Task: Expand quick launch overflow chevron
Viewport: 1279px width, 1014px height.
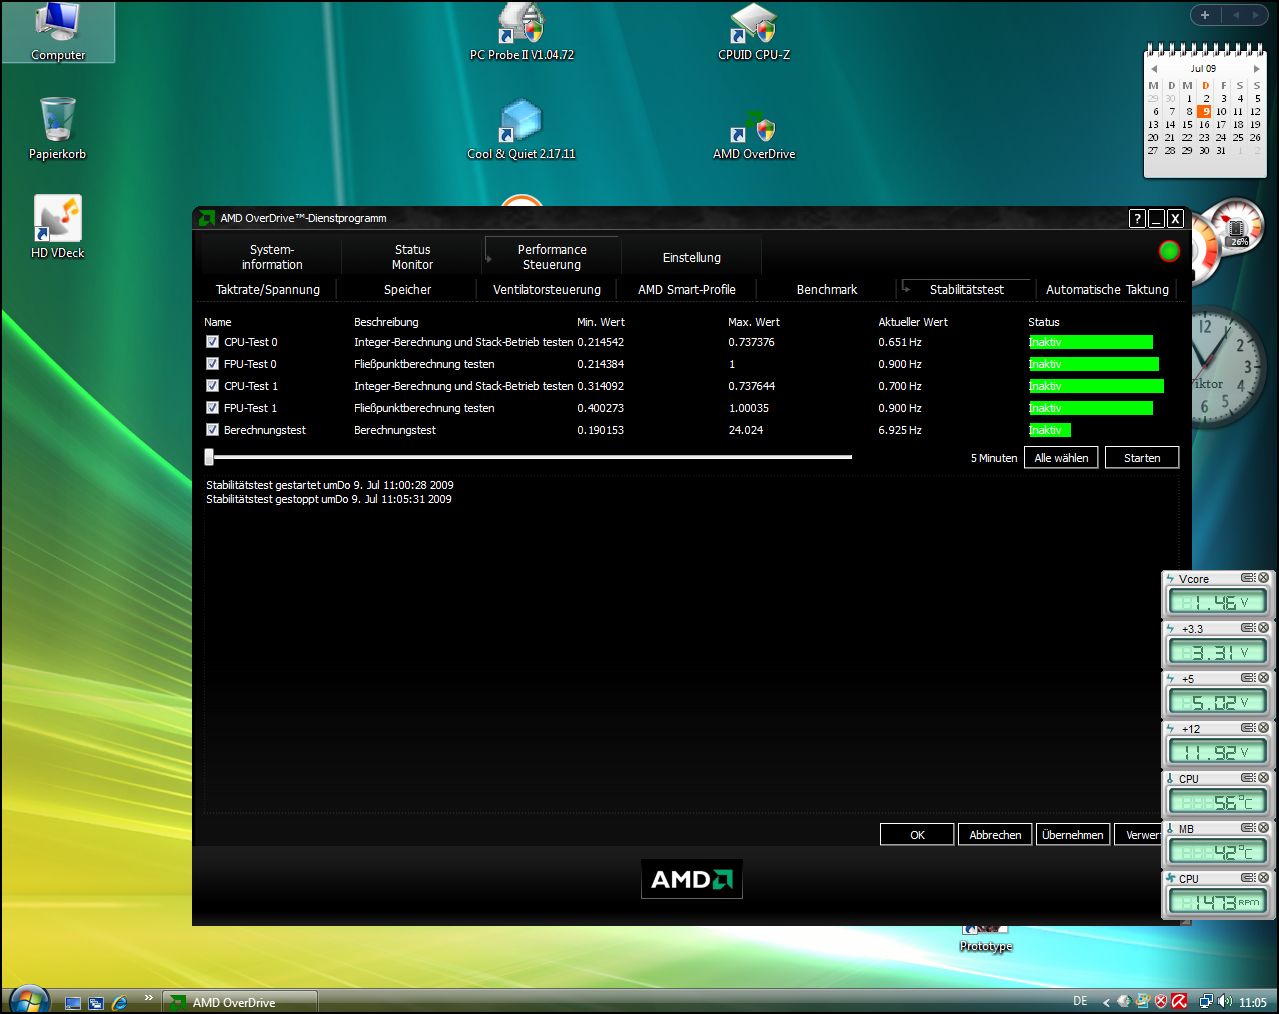Action: pos(148,997)
